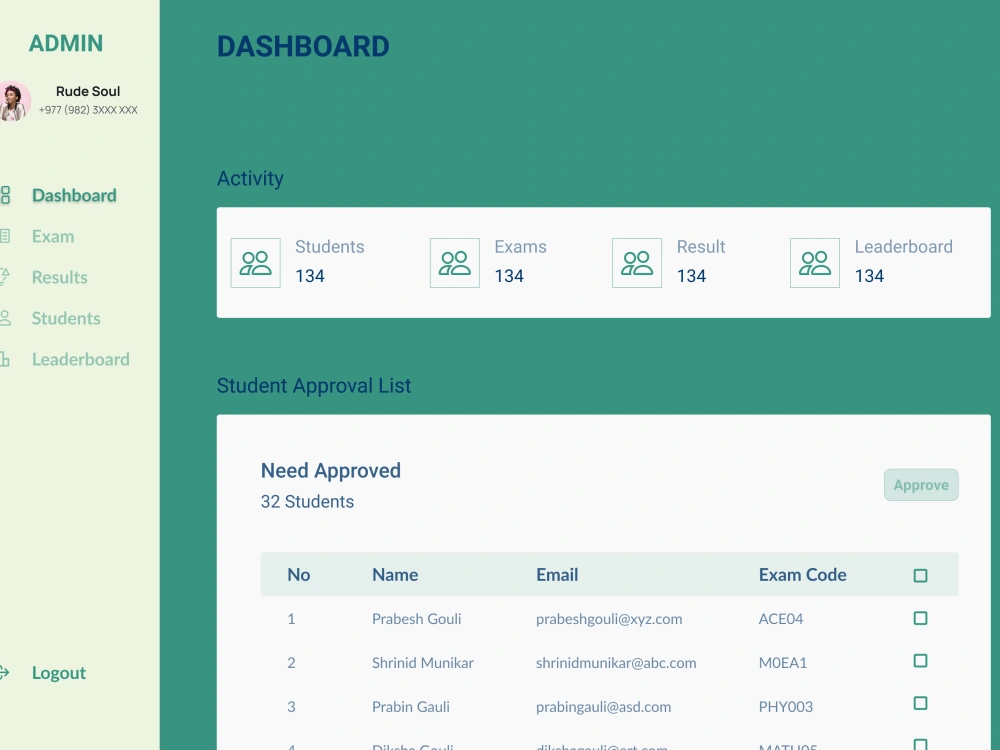Click the Students card people icon

point(255,263)
